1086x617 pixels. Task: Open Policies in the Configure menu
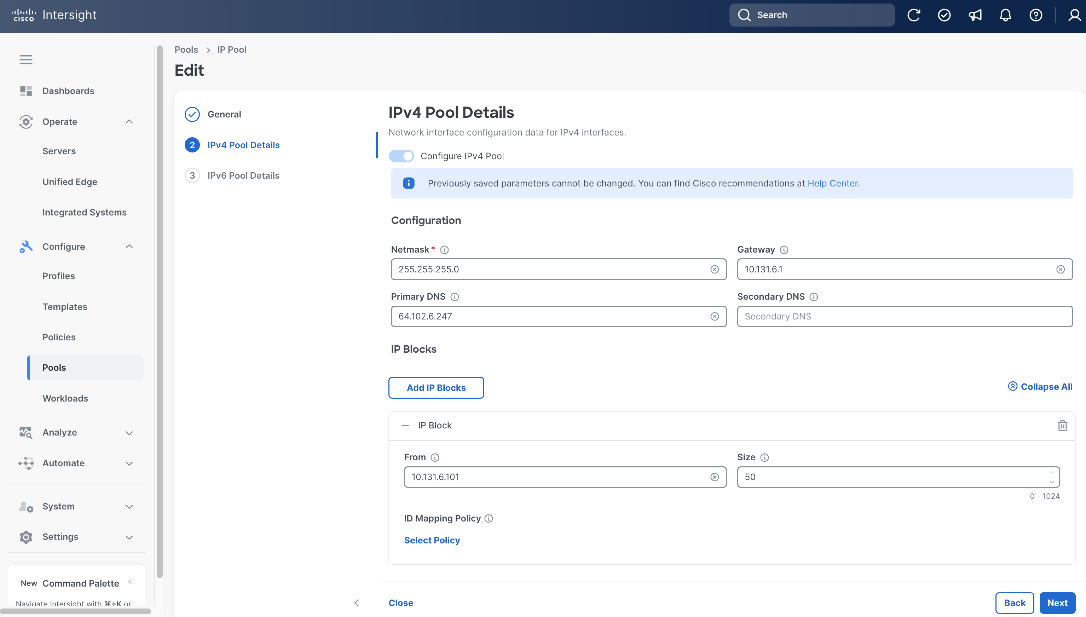coord(59,337)
